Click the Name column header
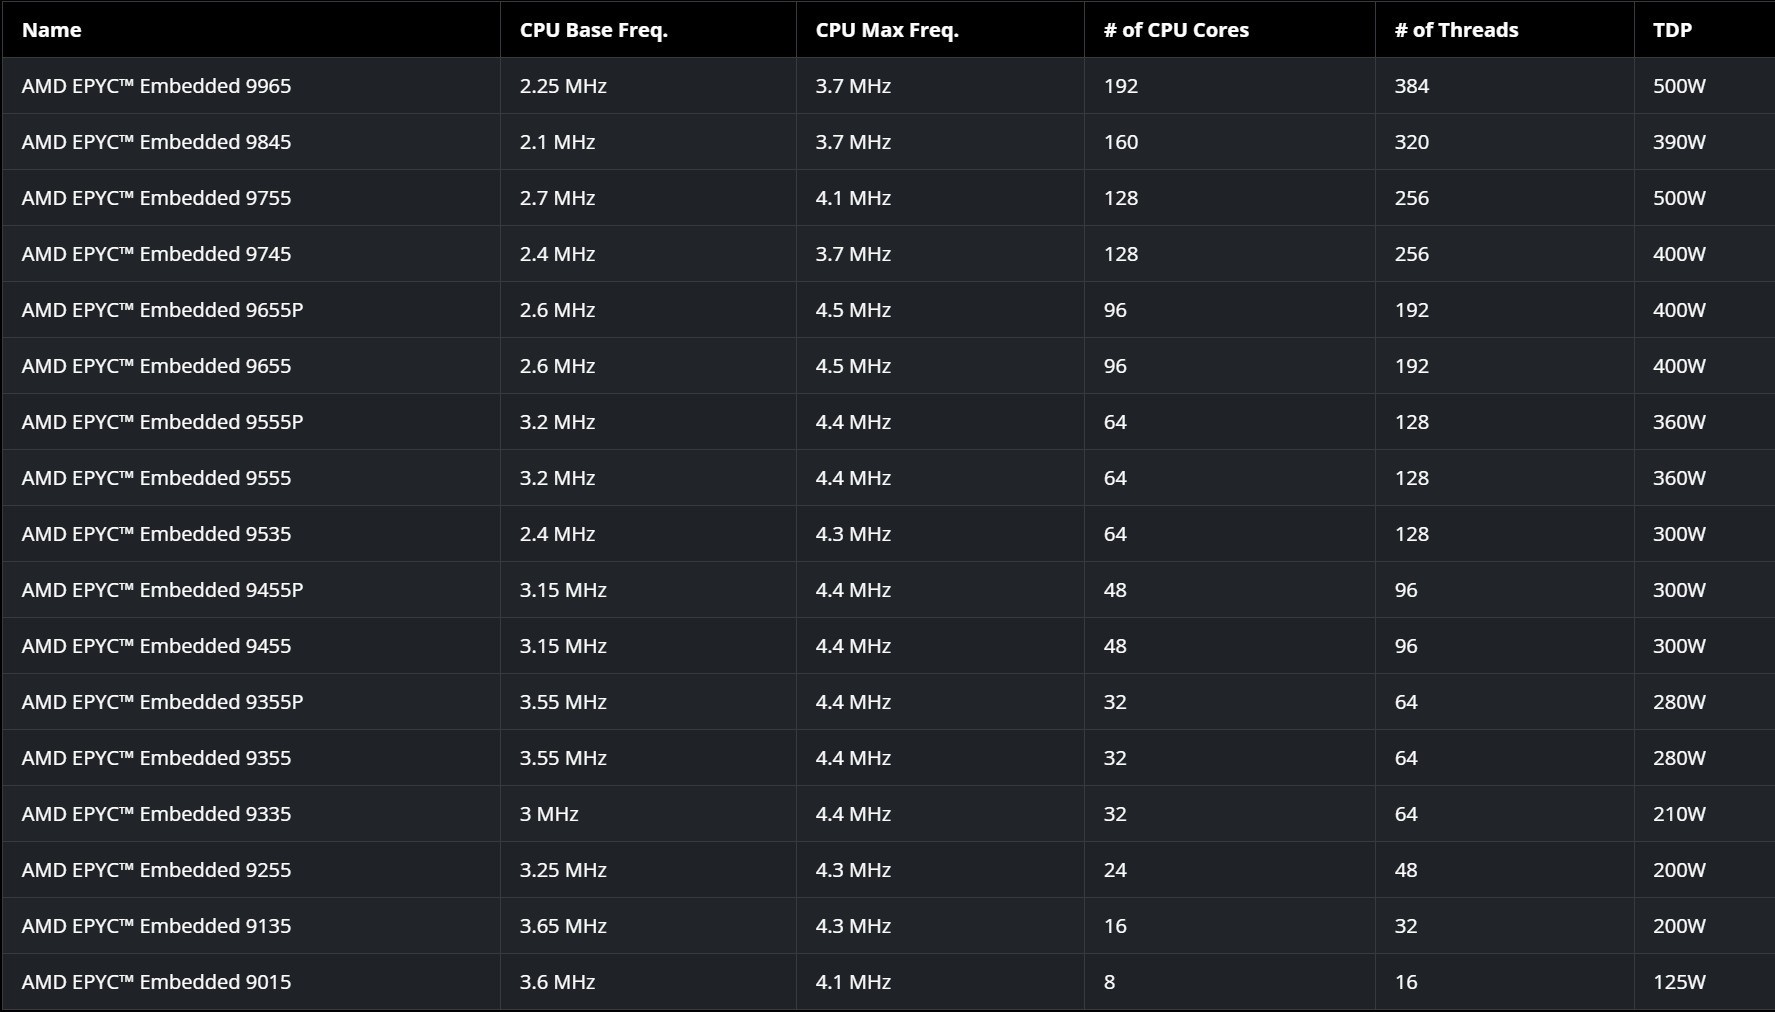This screenshot has height=1012, width=1775. 52,30
